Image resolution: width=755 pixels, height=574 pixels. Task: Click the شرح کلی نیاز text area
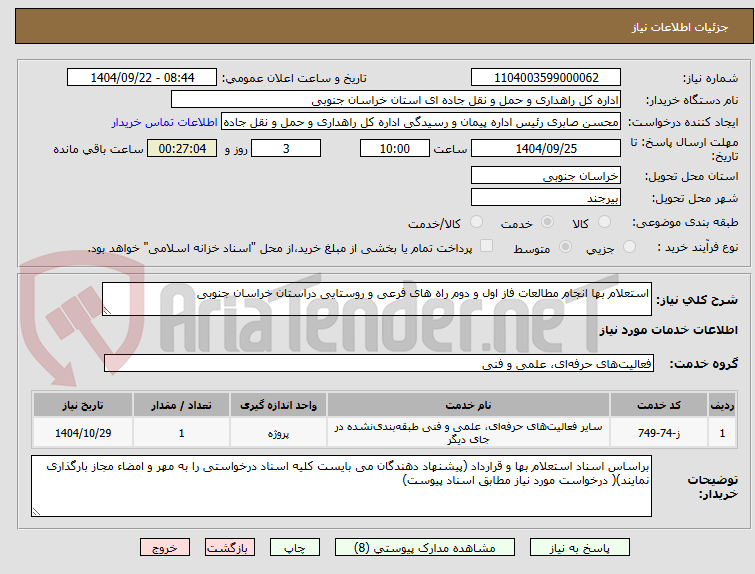point(377,299)
